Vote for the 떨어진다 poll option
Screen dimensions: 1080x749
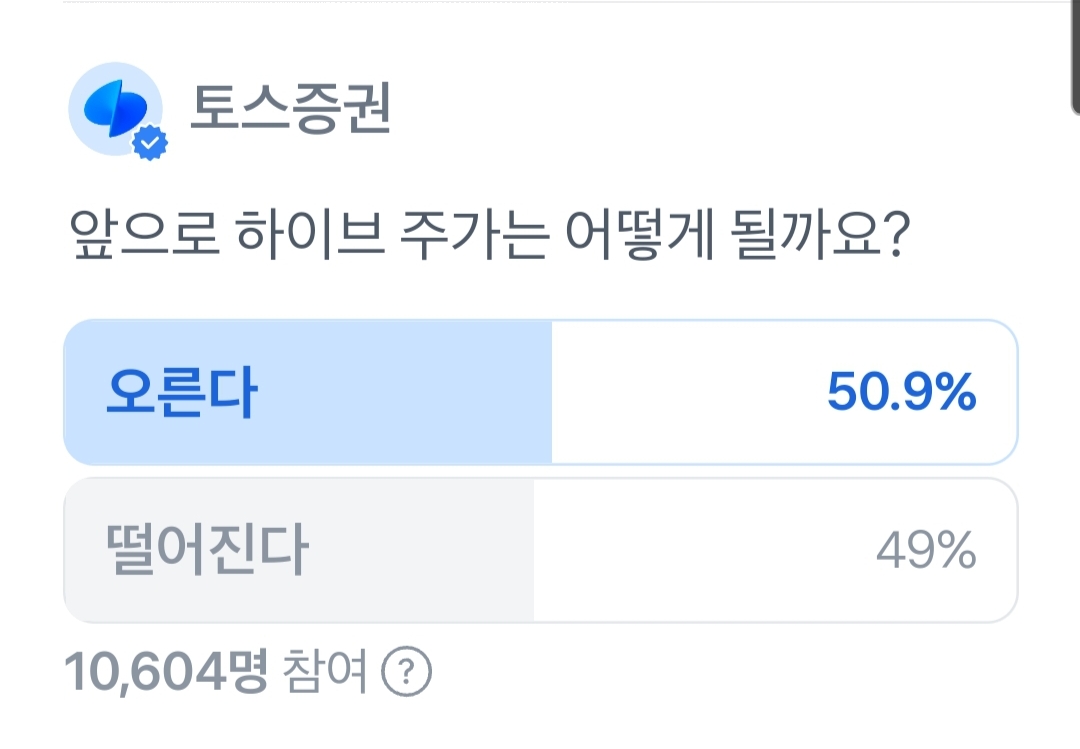pyautogui.click(x=540, y=550)
